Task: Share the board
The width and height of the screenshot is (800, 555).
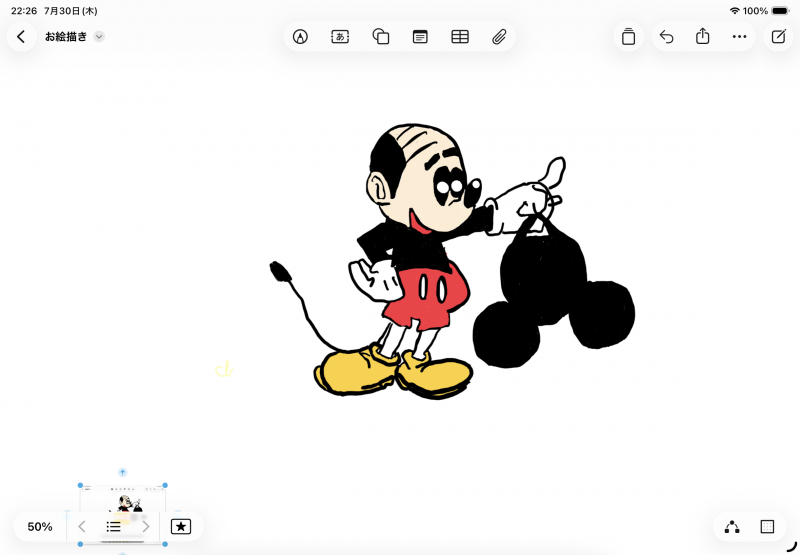Action: click(x=703, y=37)
